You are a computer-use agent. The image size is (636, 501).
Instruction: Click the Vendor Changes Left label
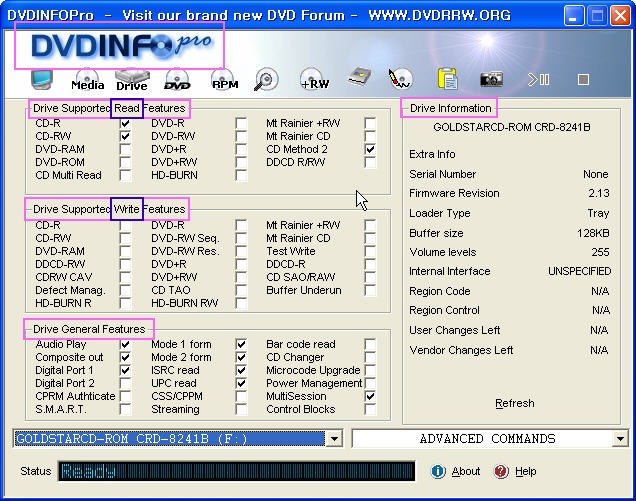tap(461, 350)
